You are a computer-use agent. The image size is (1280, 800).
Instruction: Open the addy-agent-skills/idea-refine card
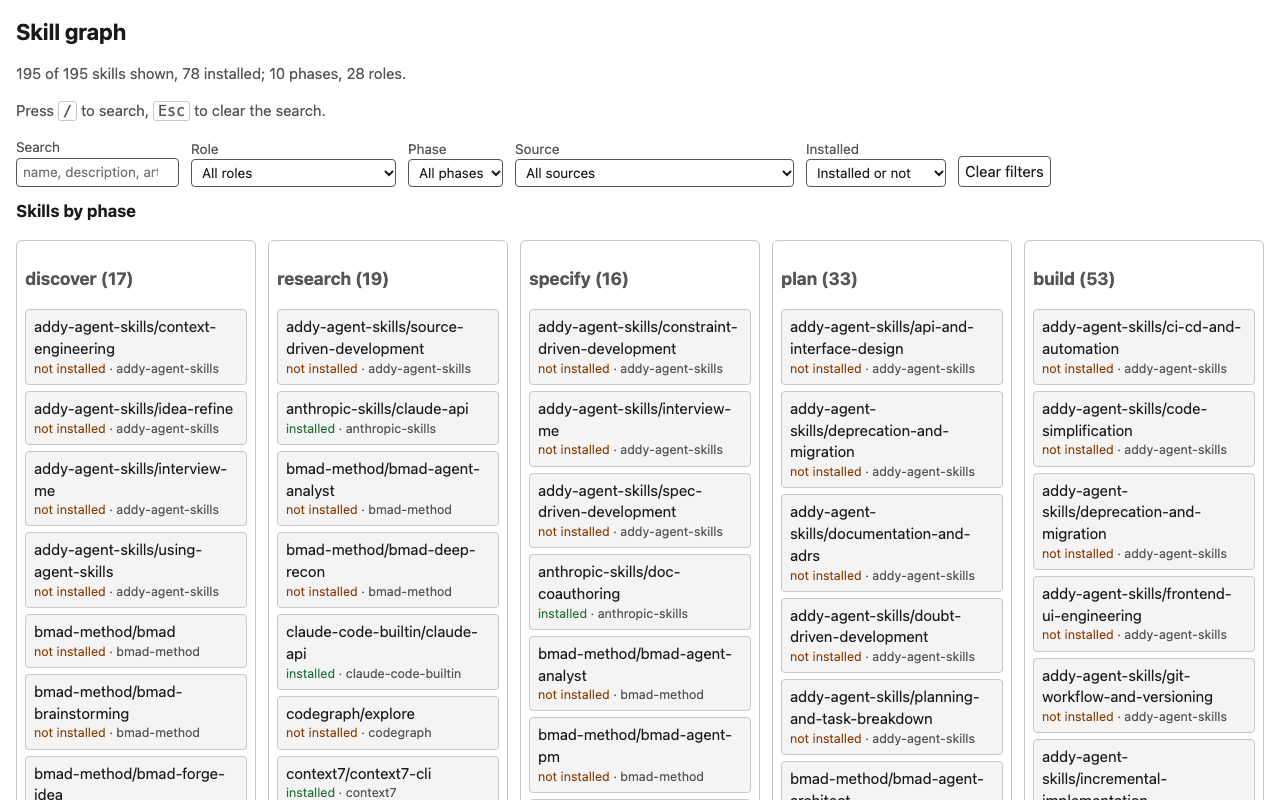coord(136,418)
